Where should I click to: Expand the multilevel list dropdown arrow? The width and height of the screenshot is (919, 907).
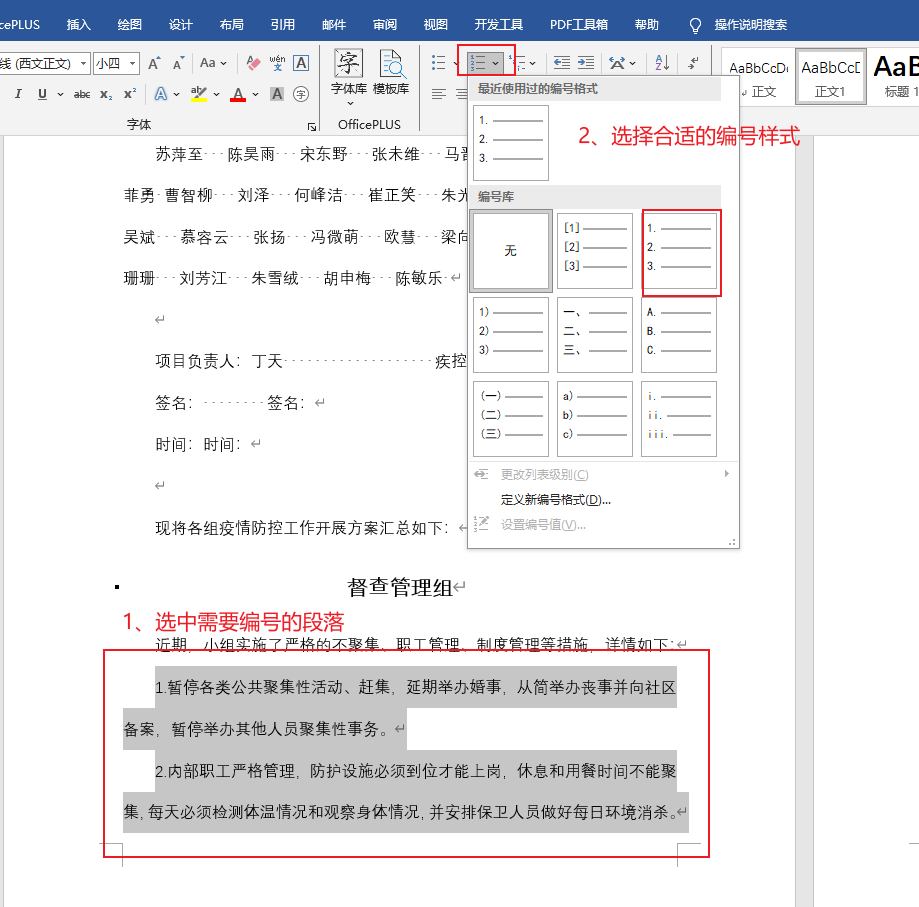pos(532,63)
